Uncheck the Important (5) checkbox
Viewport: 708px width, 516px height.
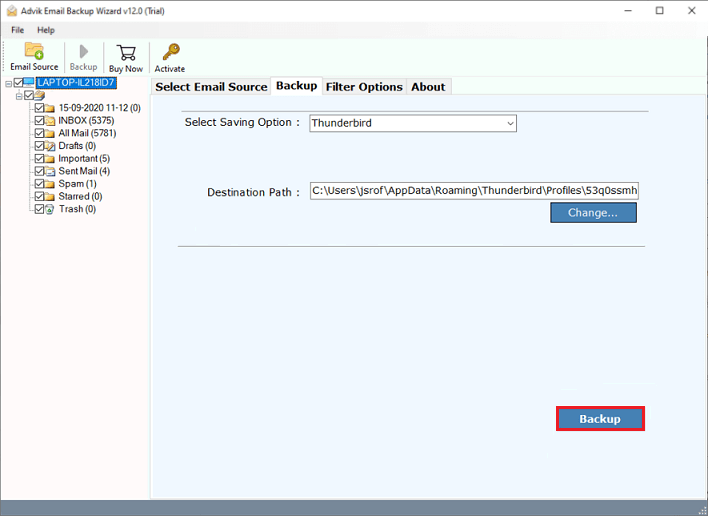(x=39, y=158)
